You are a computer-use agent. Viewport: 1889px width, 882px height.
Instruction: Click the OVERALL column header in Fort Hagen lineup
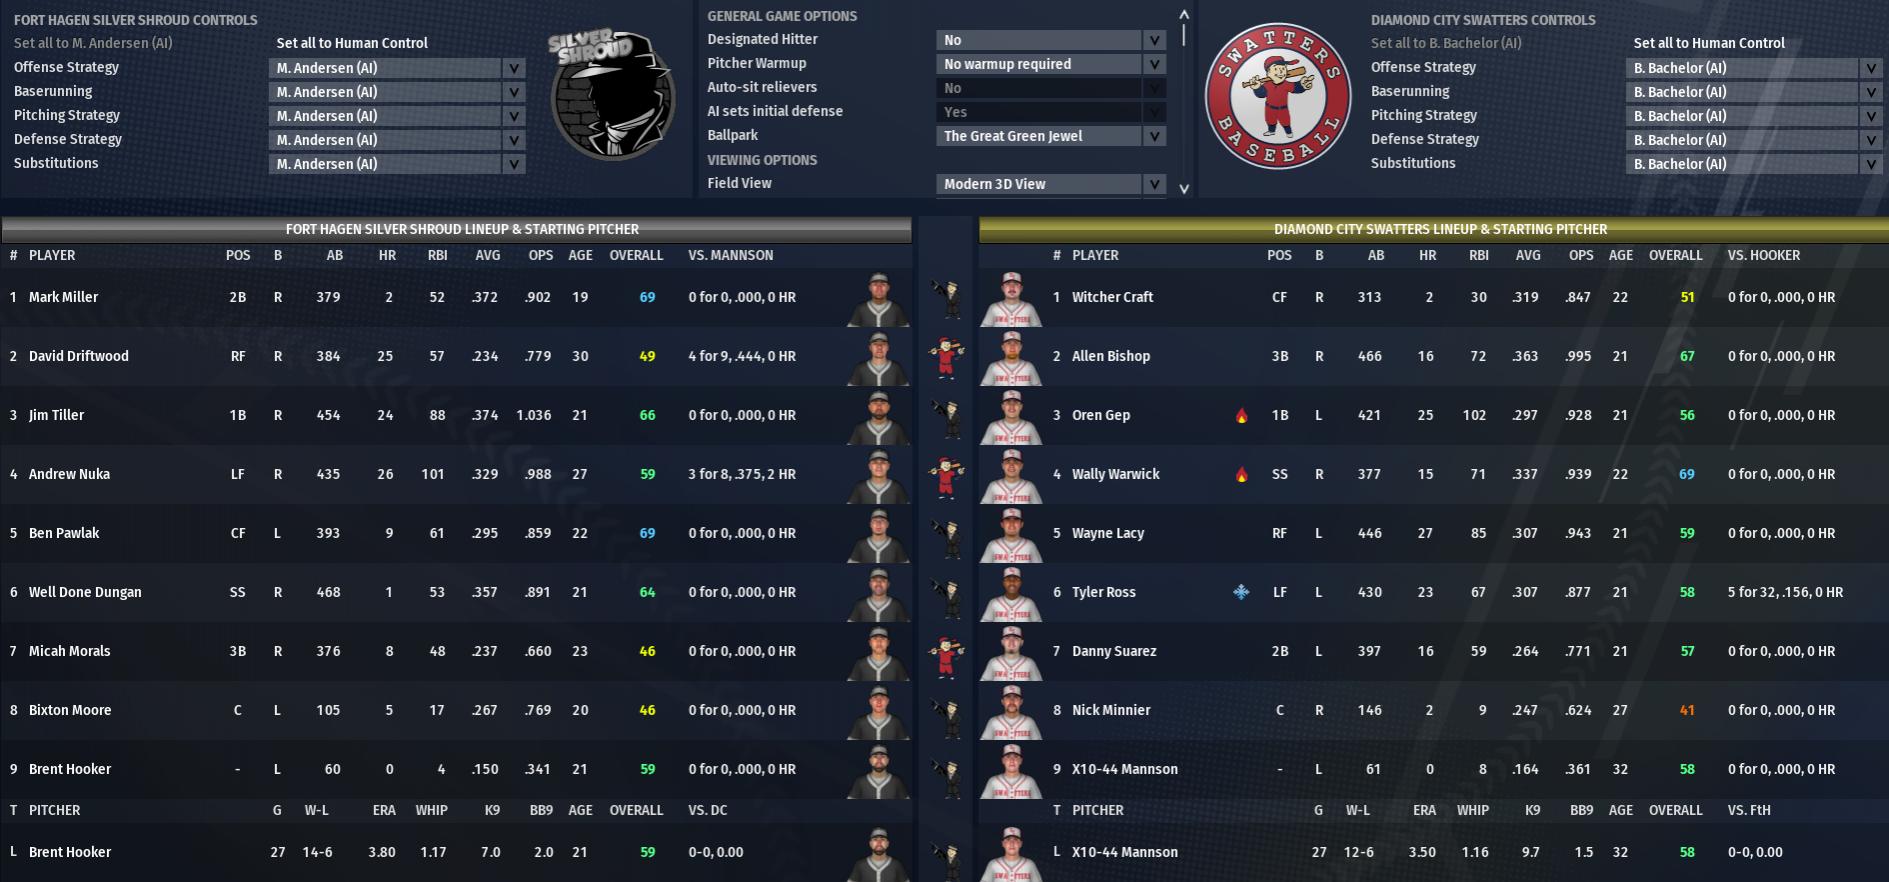tap(636, 255)
